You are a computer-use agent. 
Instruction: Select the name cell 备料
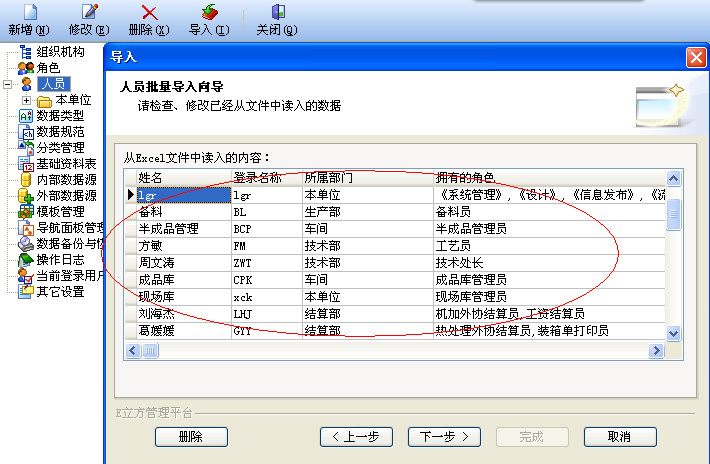tap(184, 212)
